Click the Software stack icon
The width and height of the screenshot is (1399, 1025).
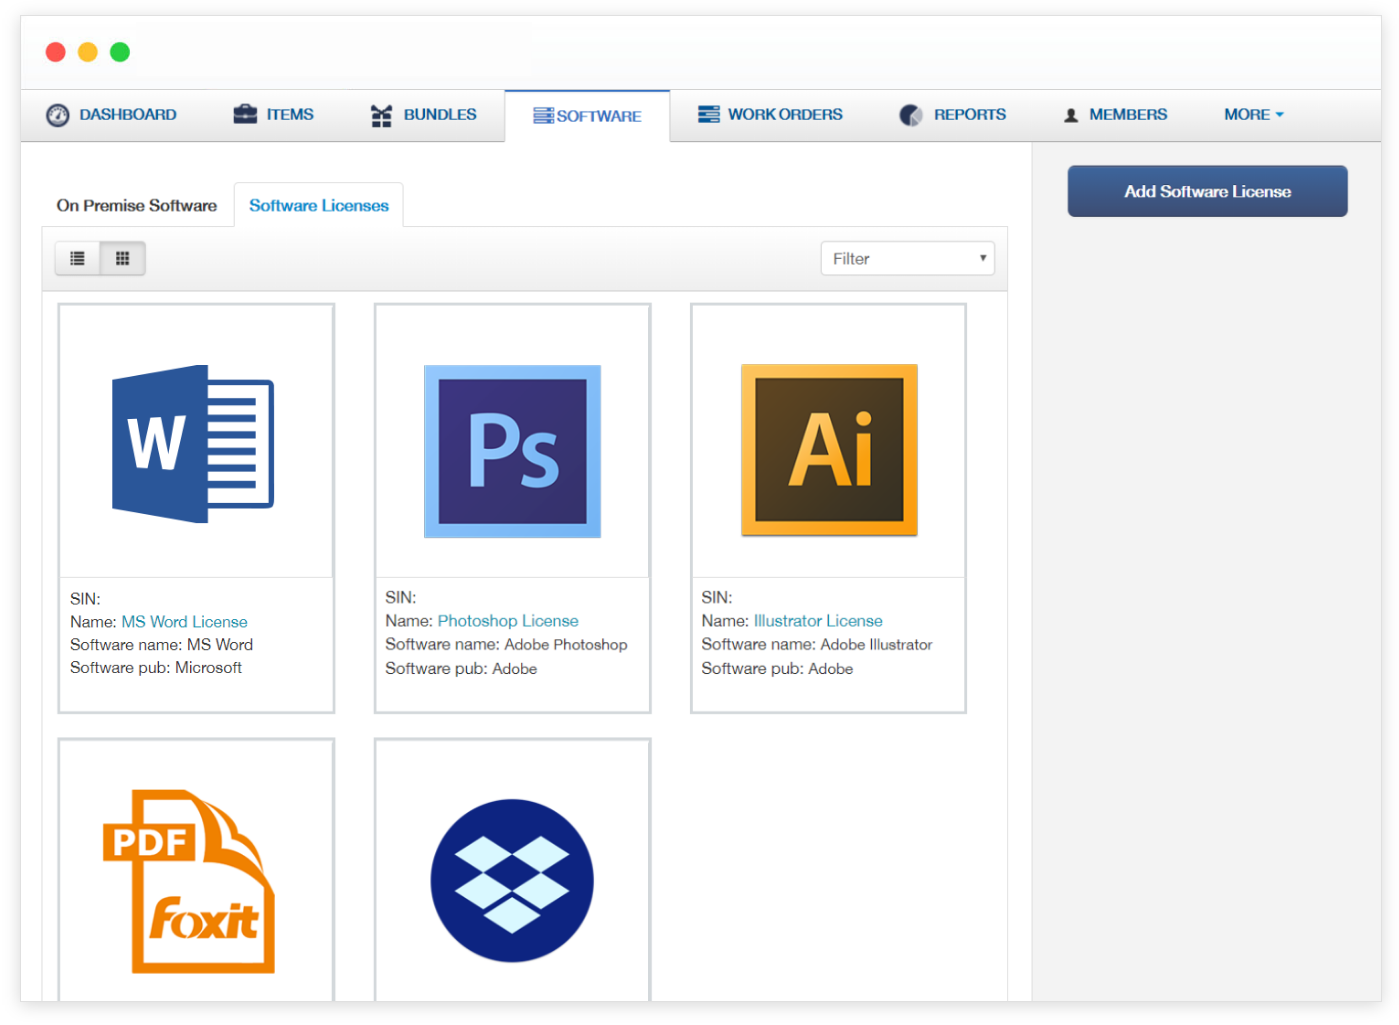pos(545,115)
